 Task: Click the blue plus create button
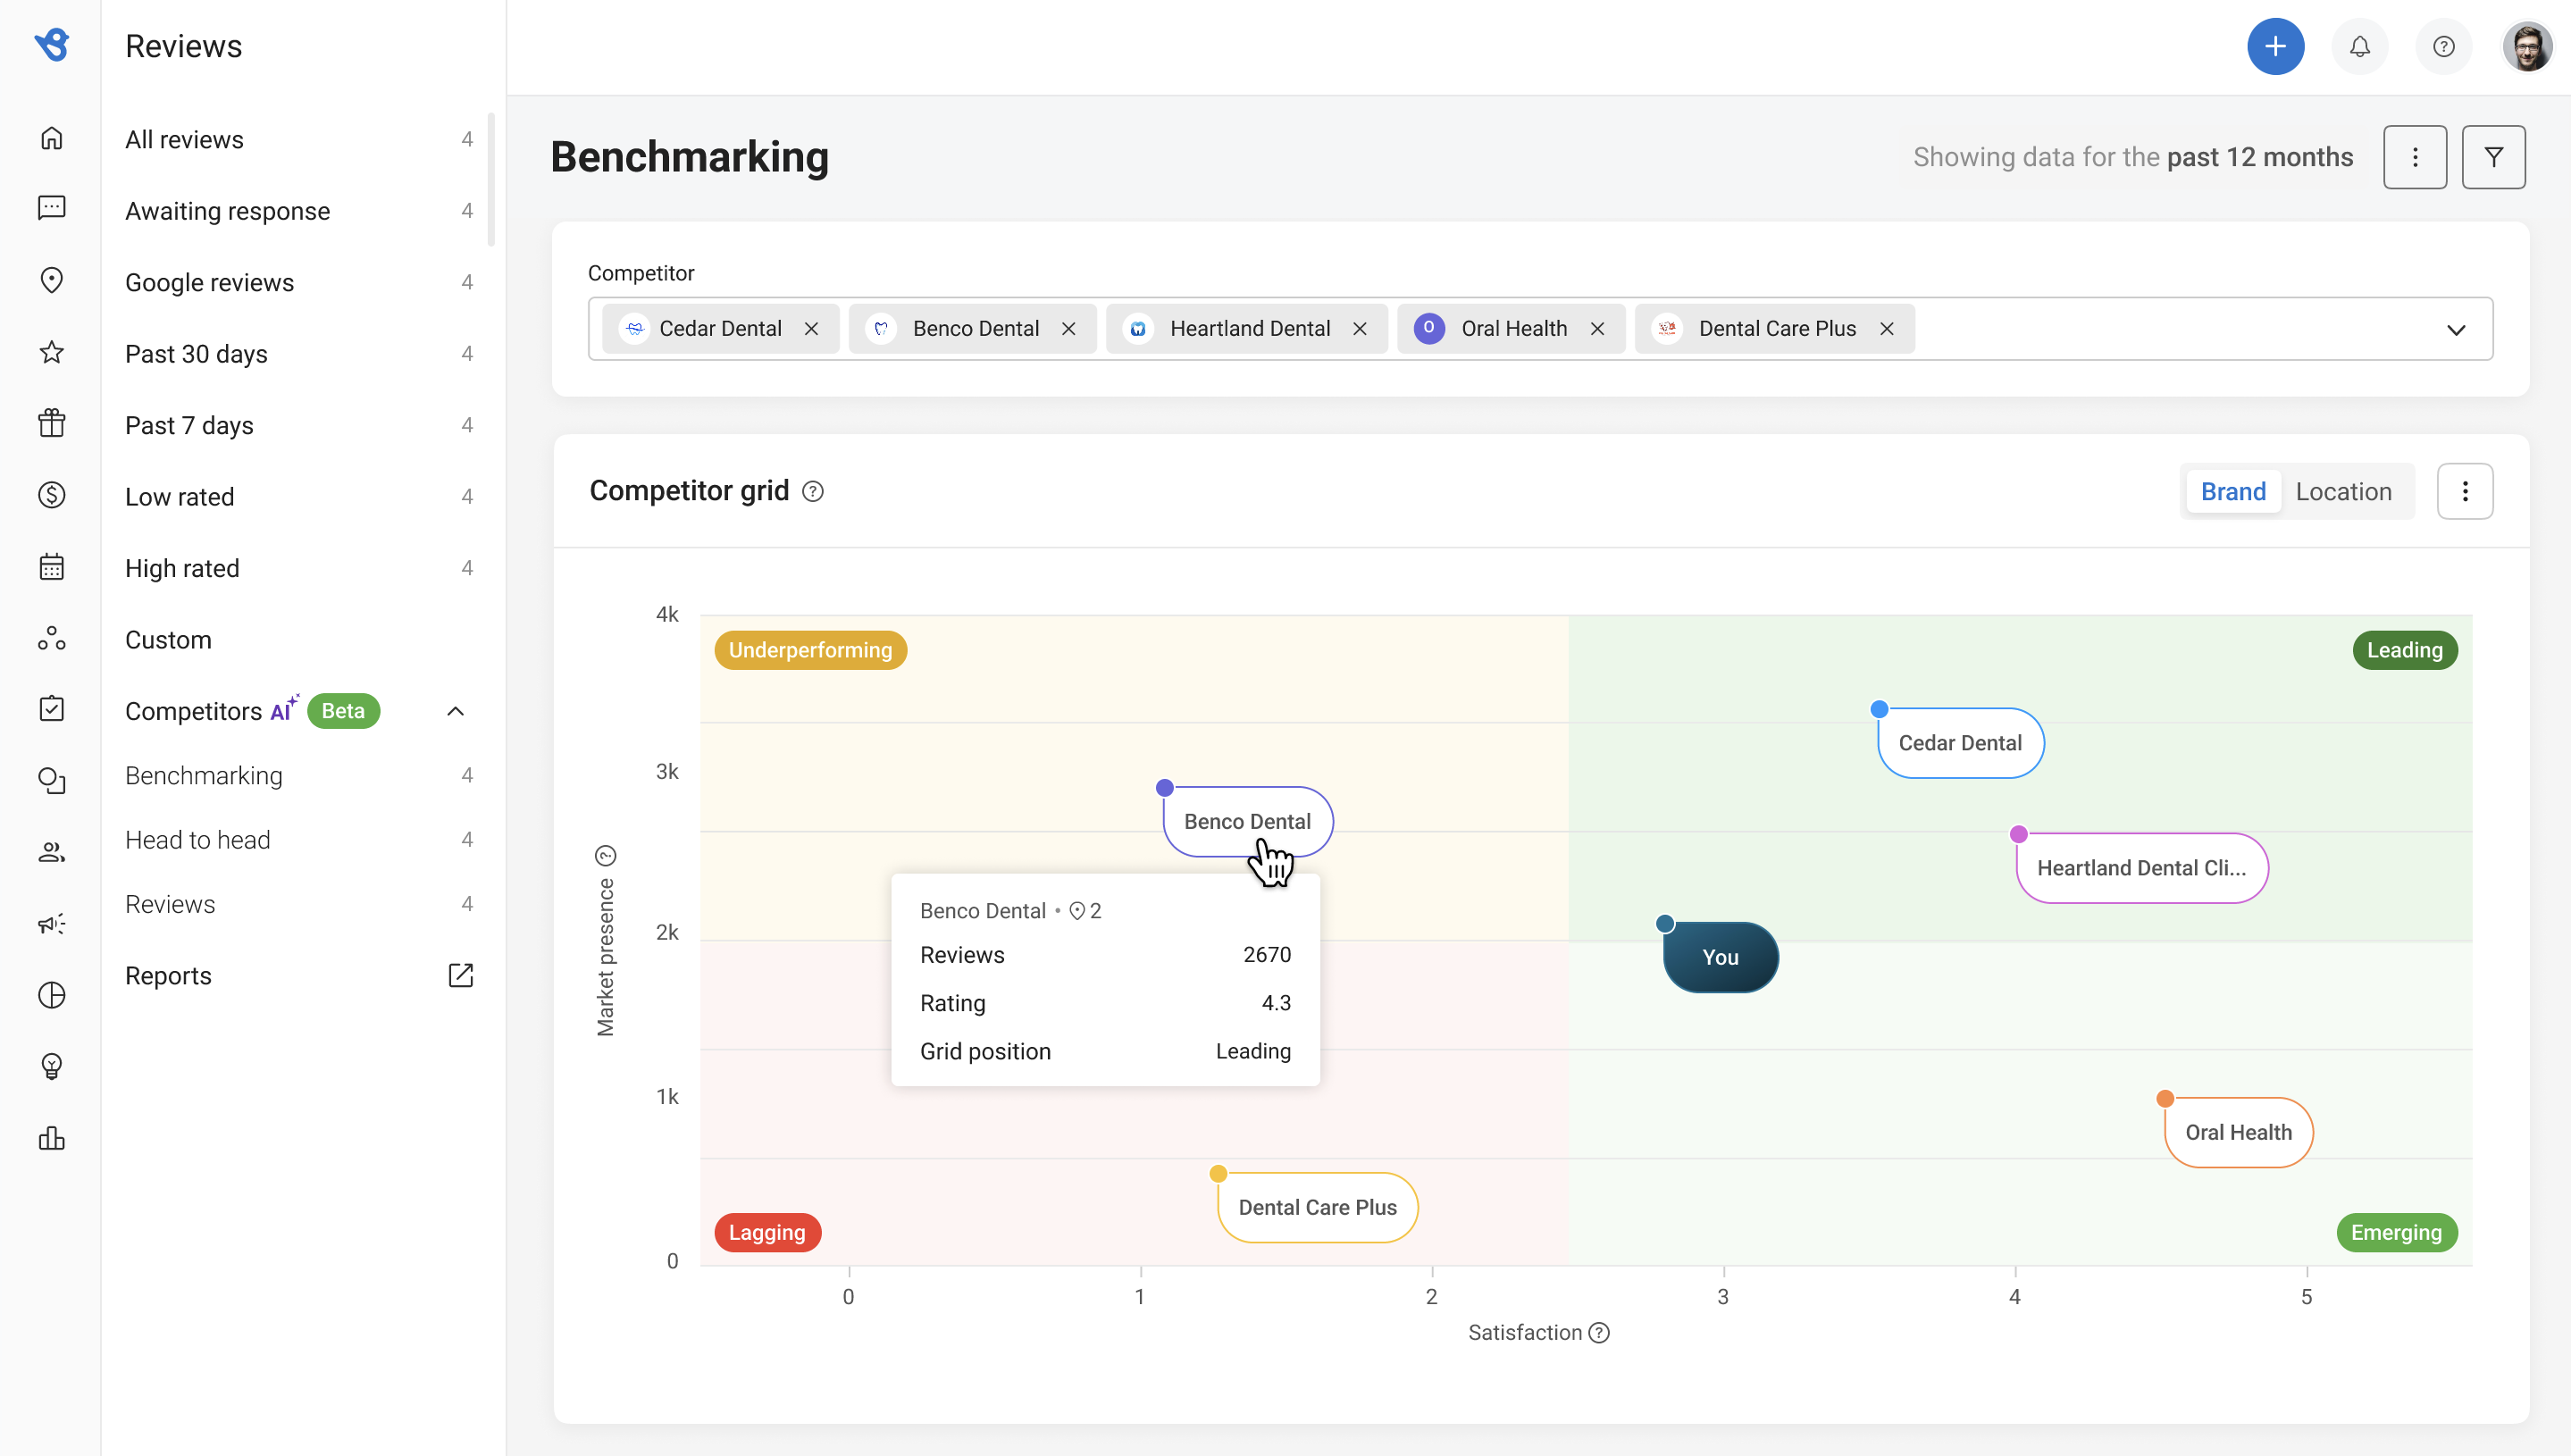pos(2275,46)
